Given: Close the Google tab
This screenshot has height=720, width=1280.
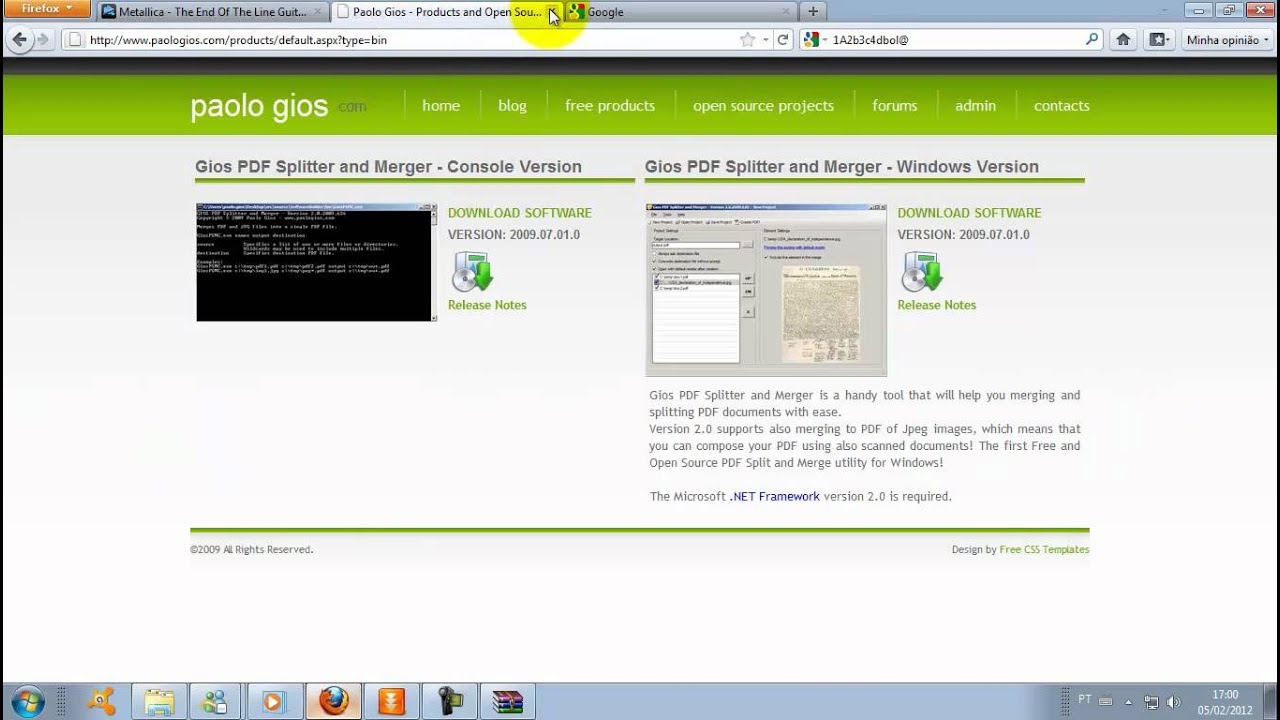Looking at the screenshot, I should tap(786, 12).
